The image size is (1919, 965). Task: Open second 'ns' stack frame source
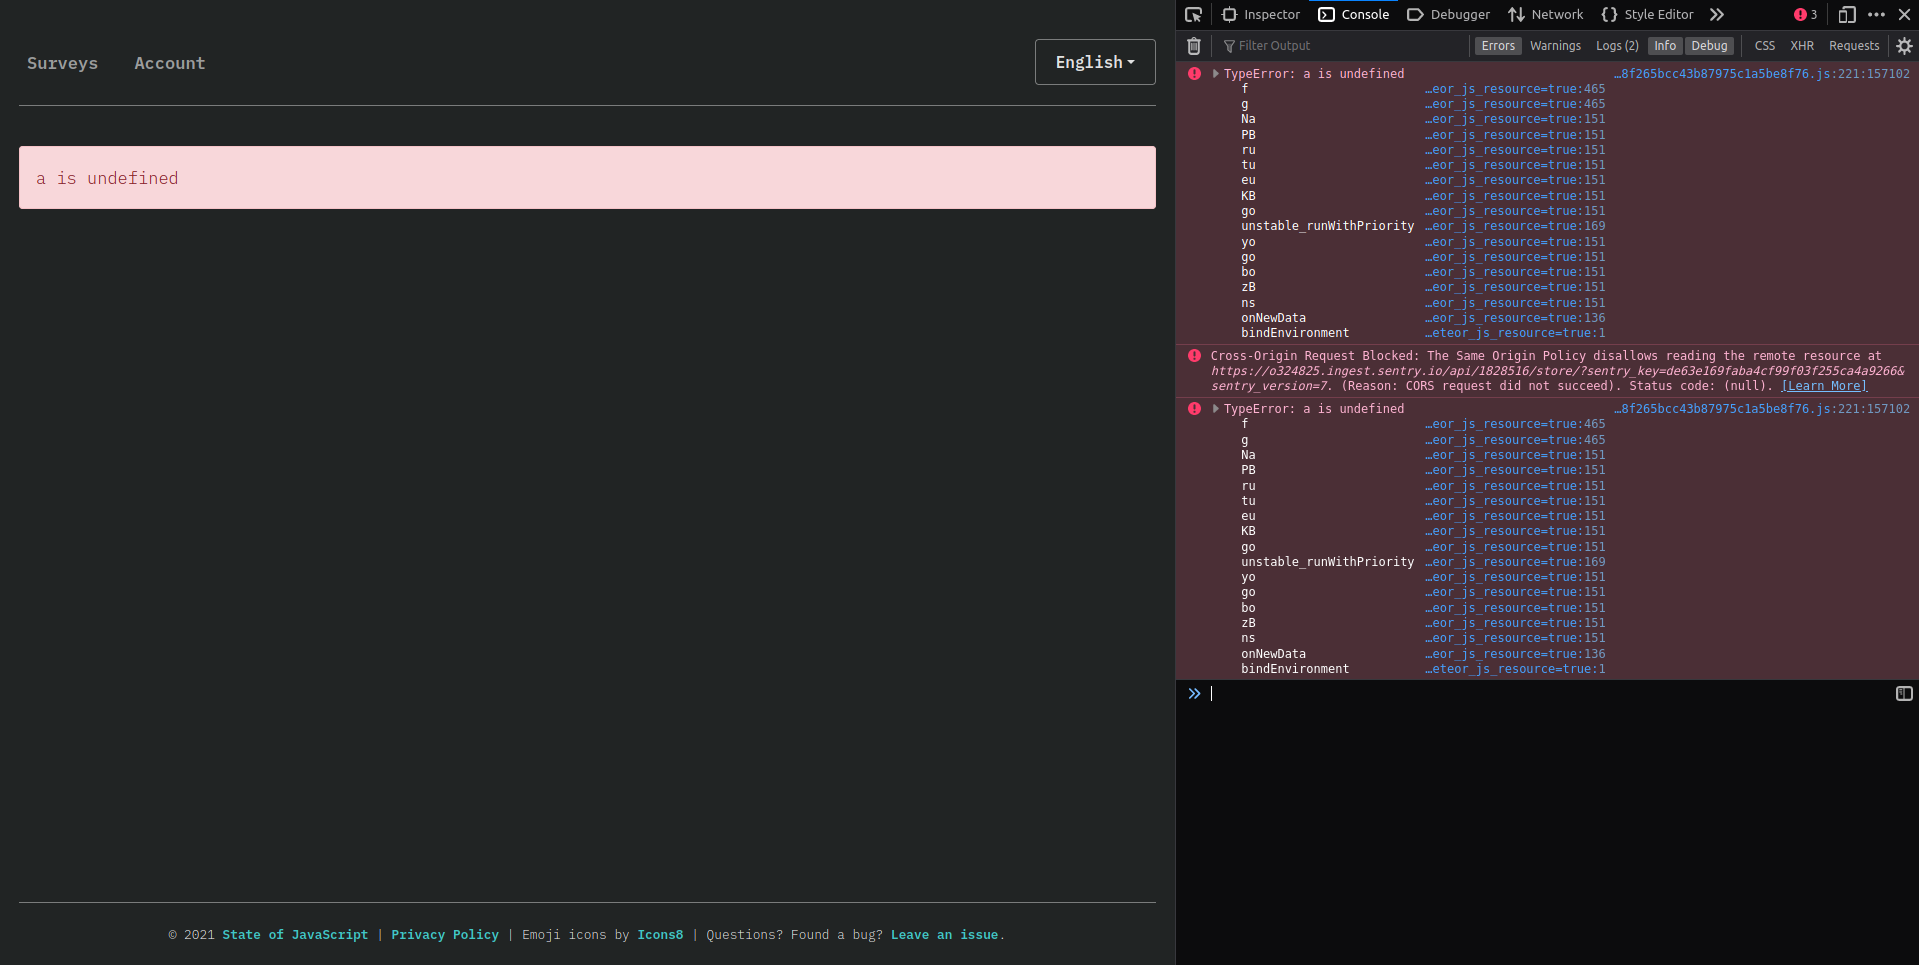click(1515, 638)
